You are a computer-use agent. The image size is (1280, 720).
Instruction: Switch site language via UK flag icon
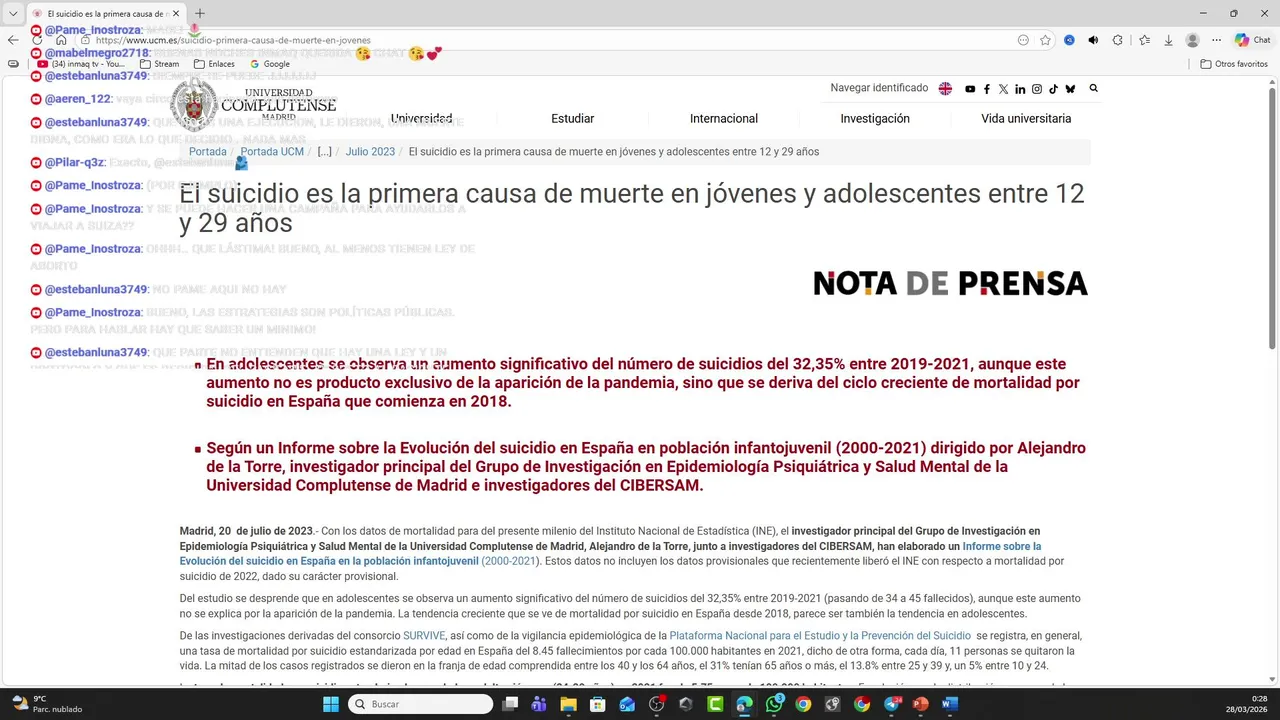point(945,89)
